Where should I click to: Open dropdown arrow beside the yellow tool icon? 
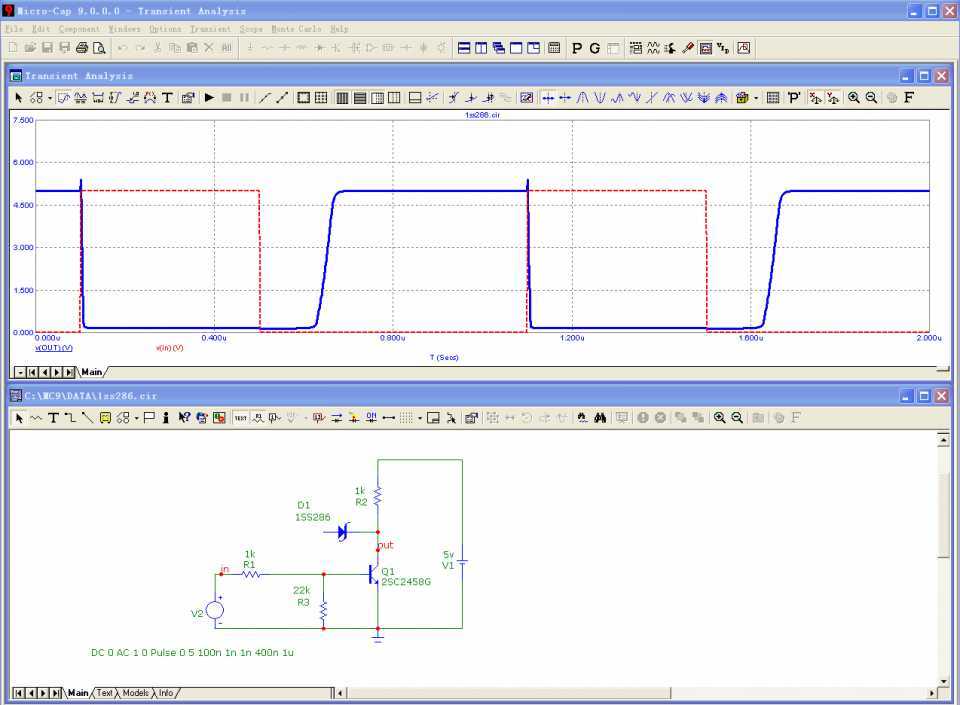pyautogui.click(x=756, y=98)
